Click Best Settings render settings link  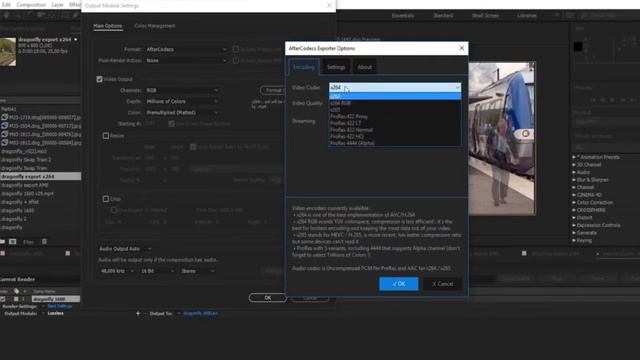coord(60,306)
